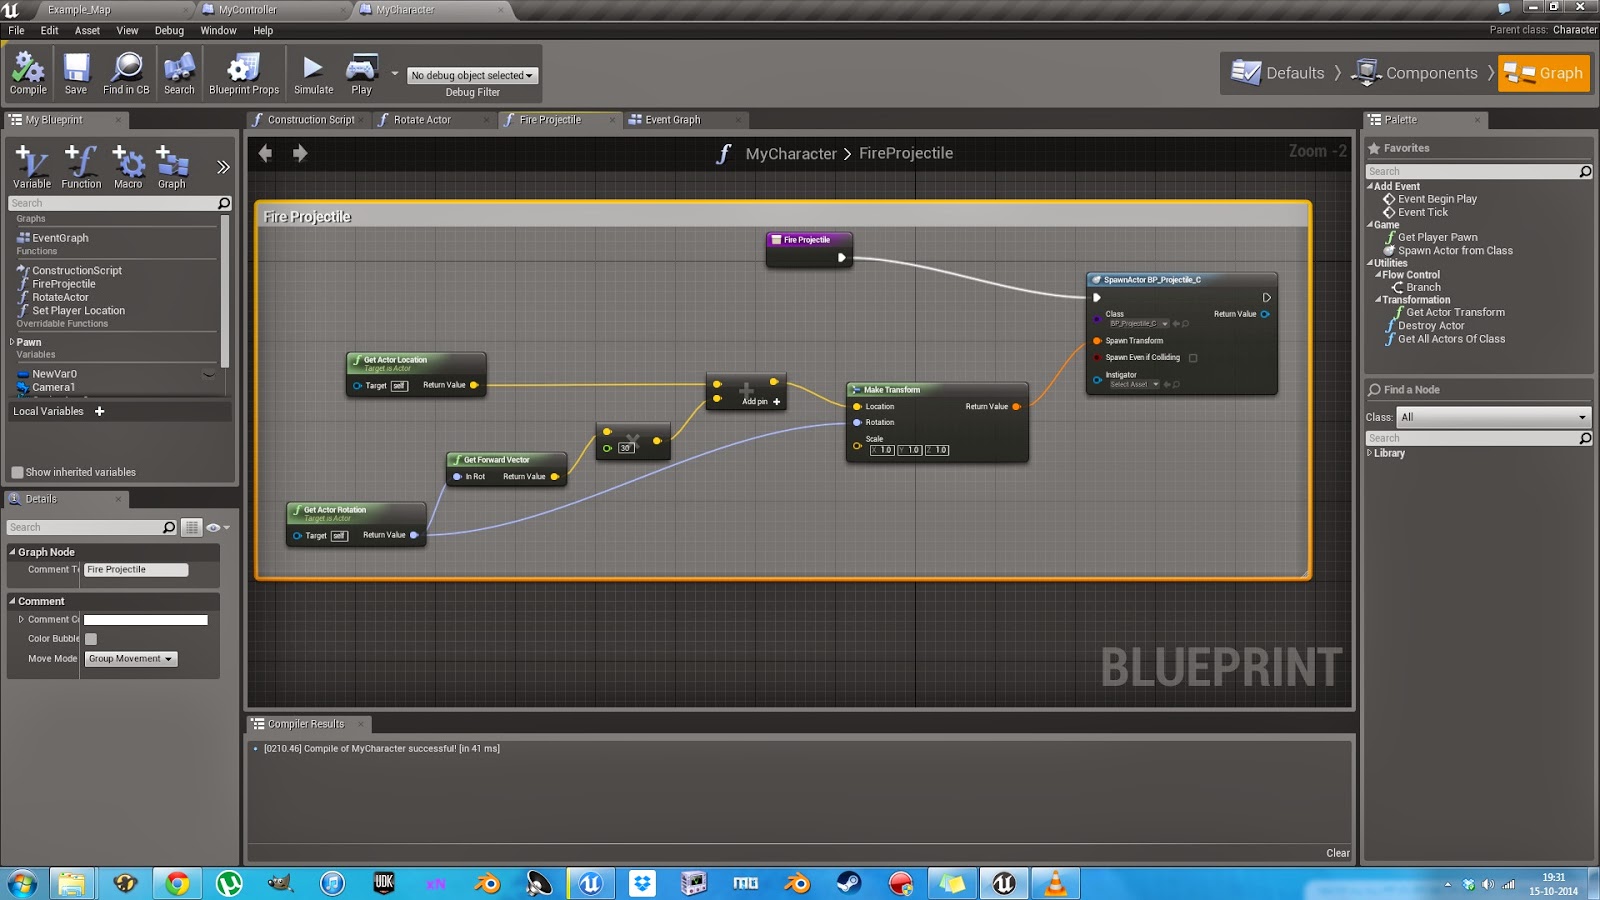Open the Group Movement dropdown
This screenshot has height=900, width=1600.
(x=130, y=658)
